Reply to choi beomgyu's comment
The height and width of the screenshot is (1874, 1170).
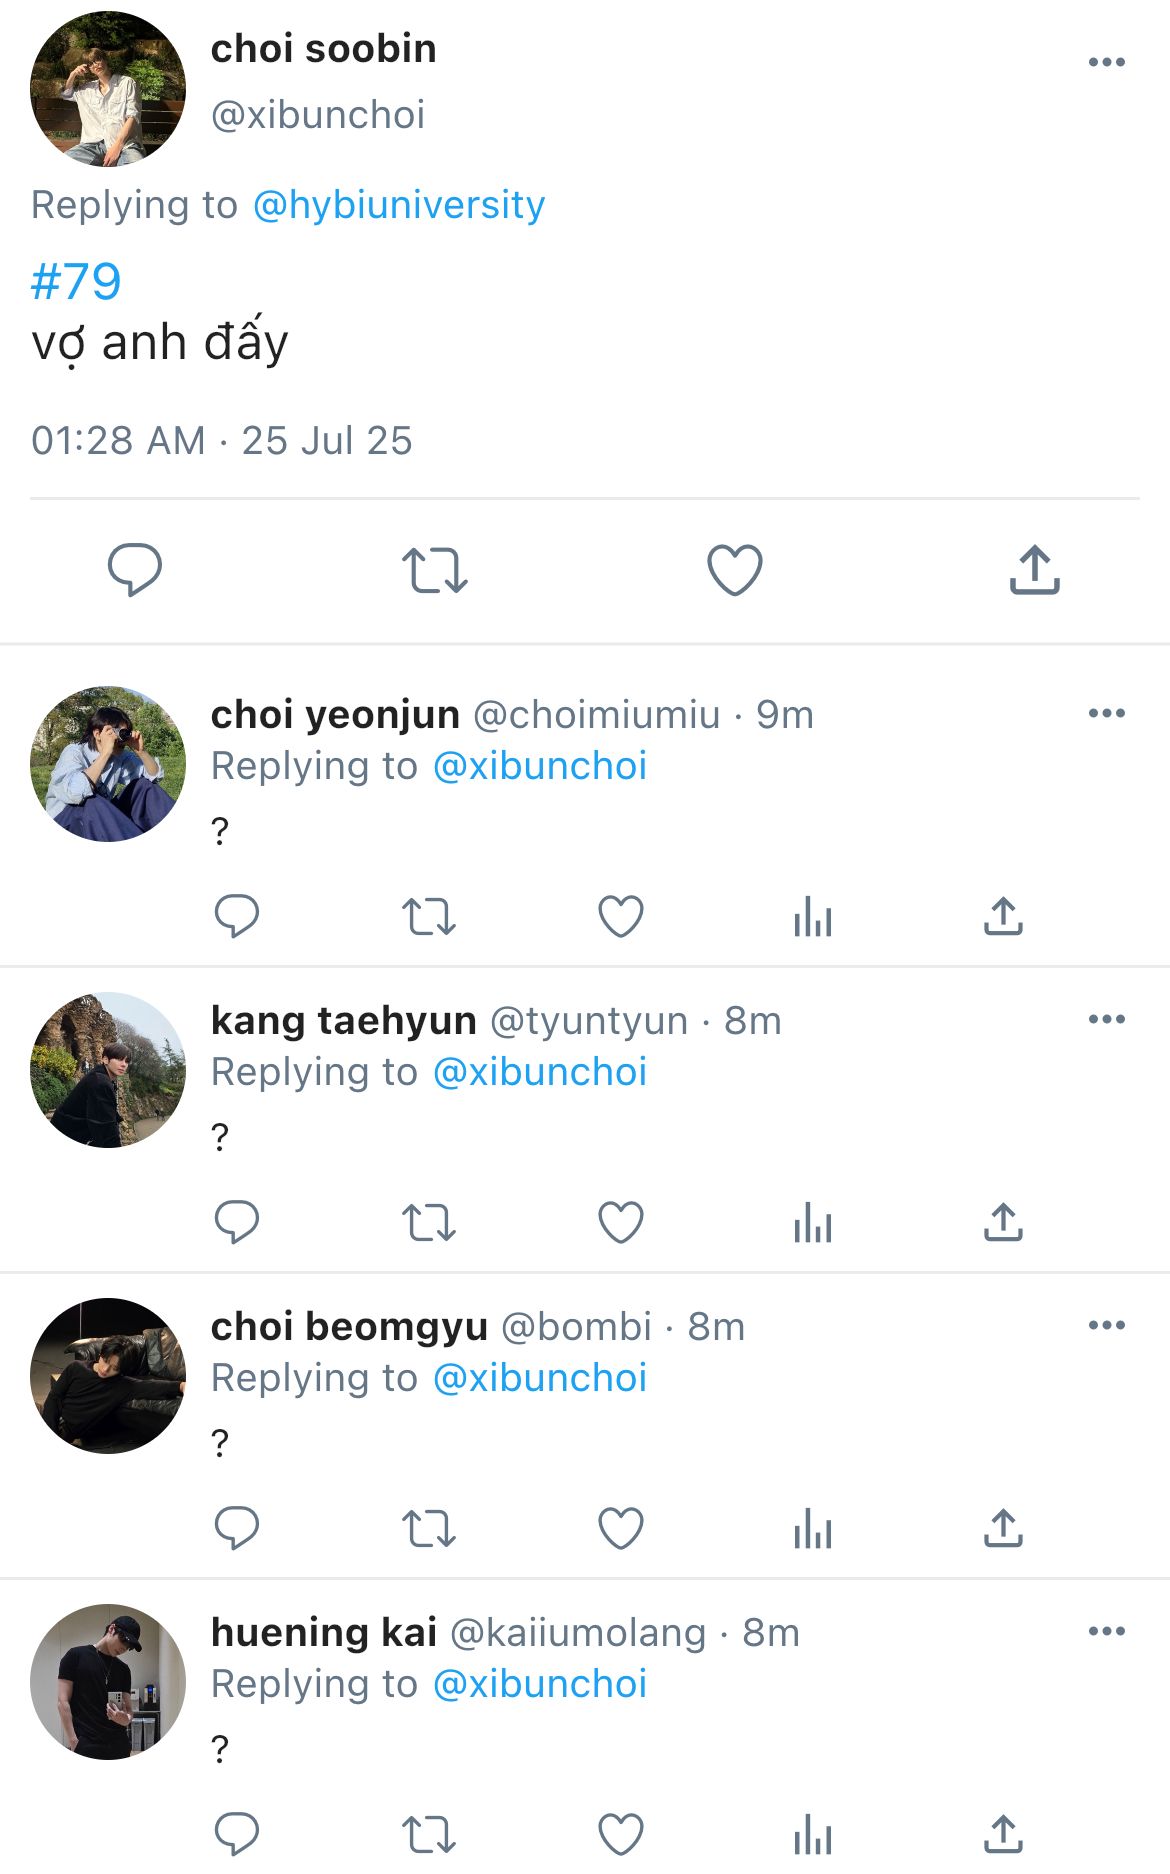(x=237, y=1528)
